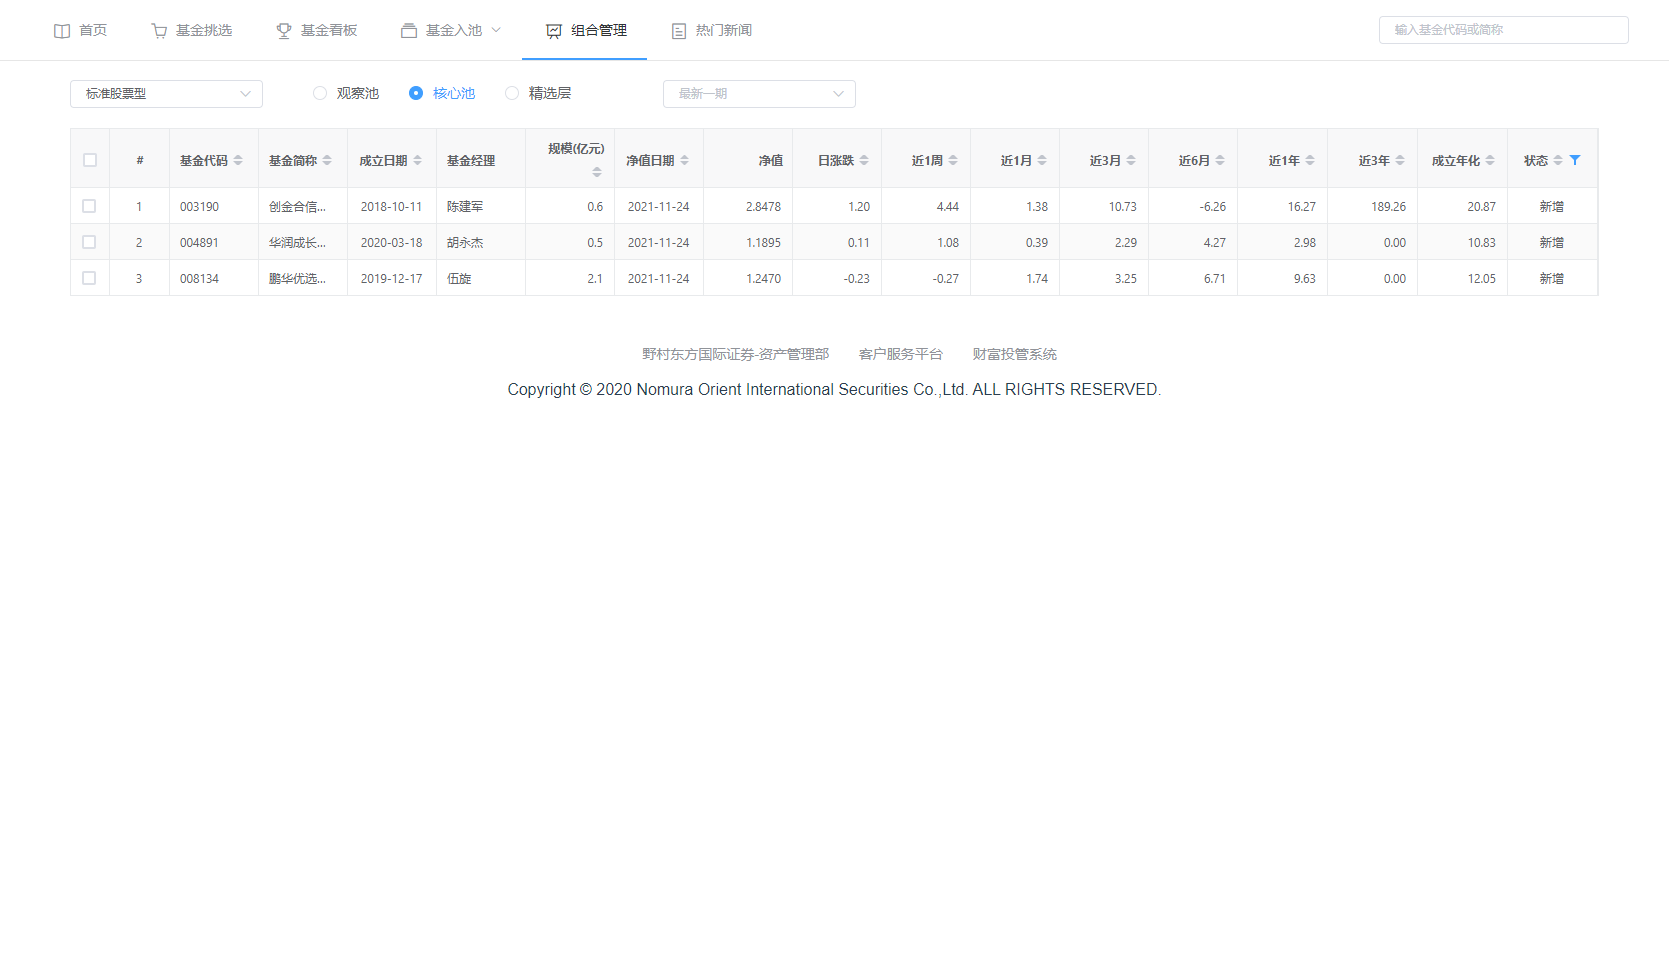1669x979 pixels.
Task: Sort by 成立日期 column arrows
Action: [x=417, y=160]
